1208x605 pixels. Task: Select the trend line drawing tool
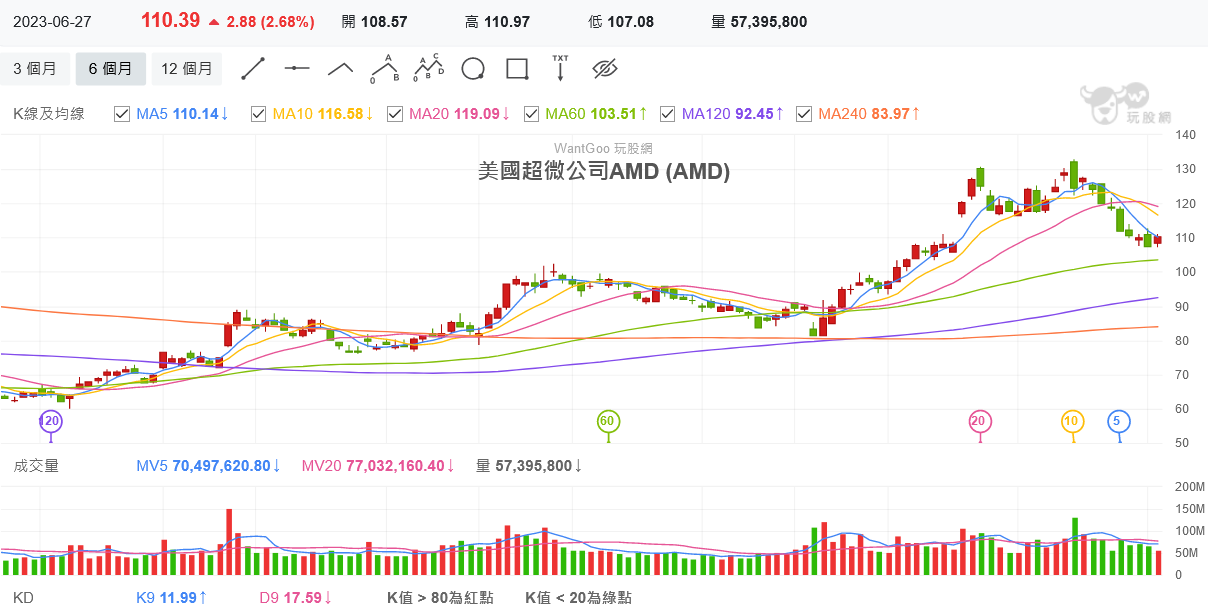(253, 69)
